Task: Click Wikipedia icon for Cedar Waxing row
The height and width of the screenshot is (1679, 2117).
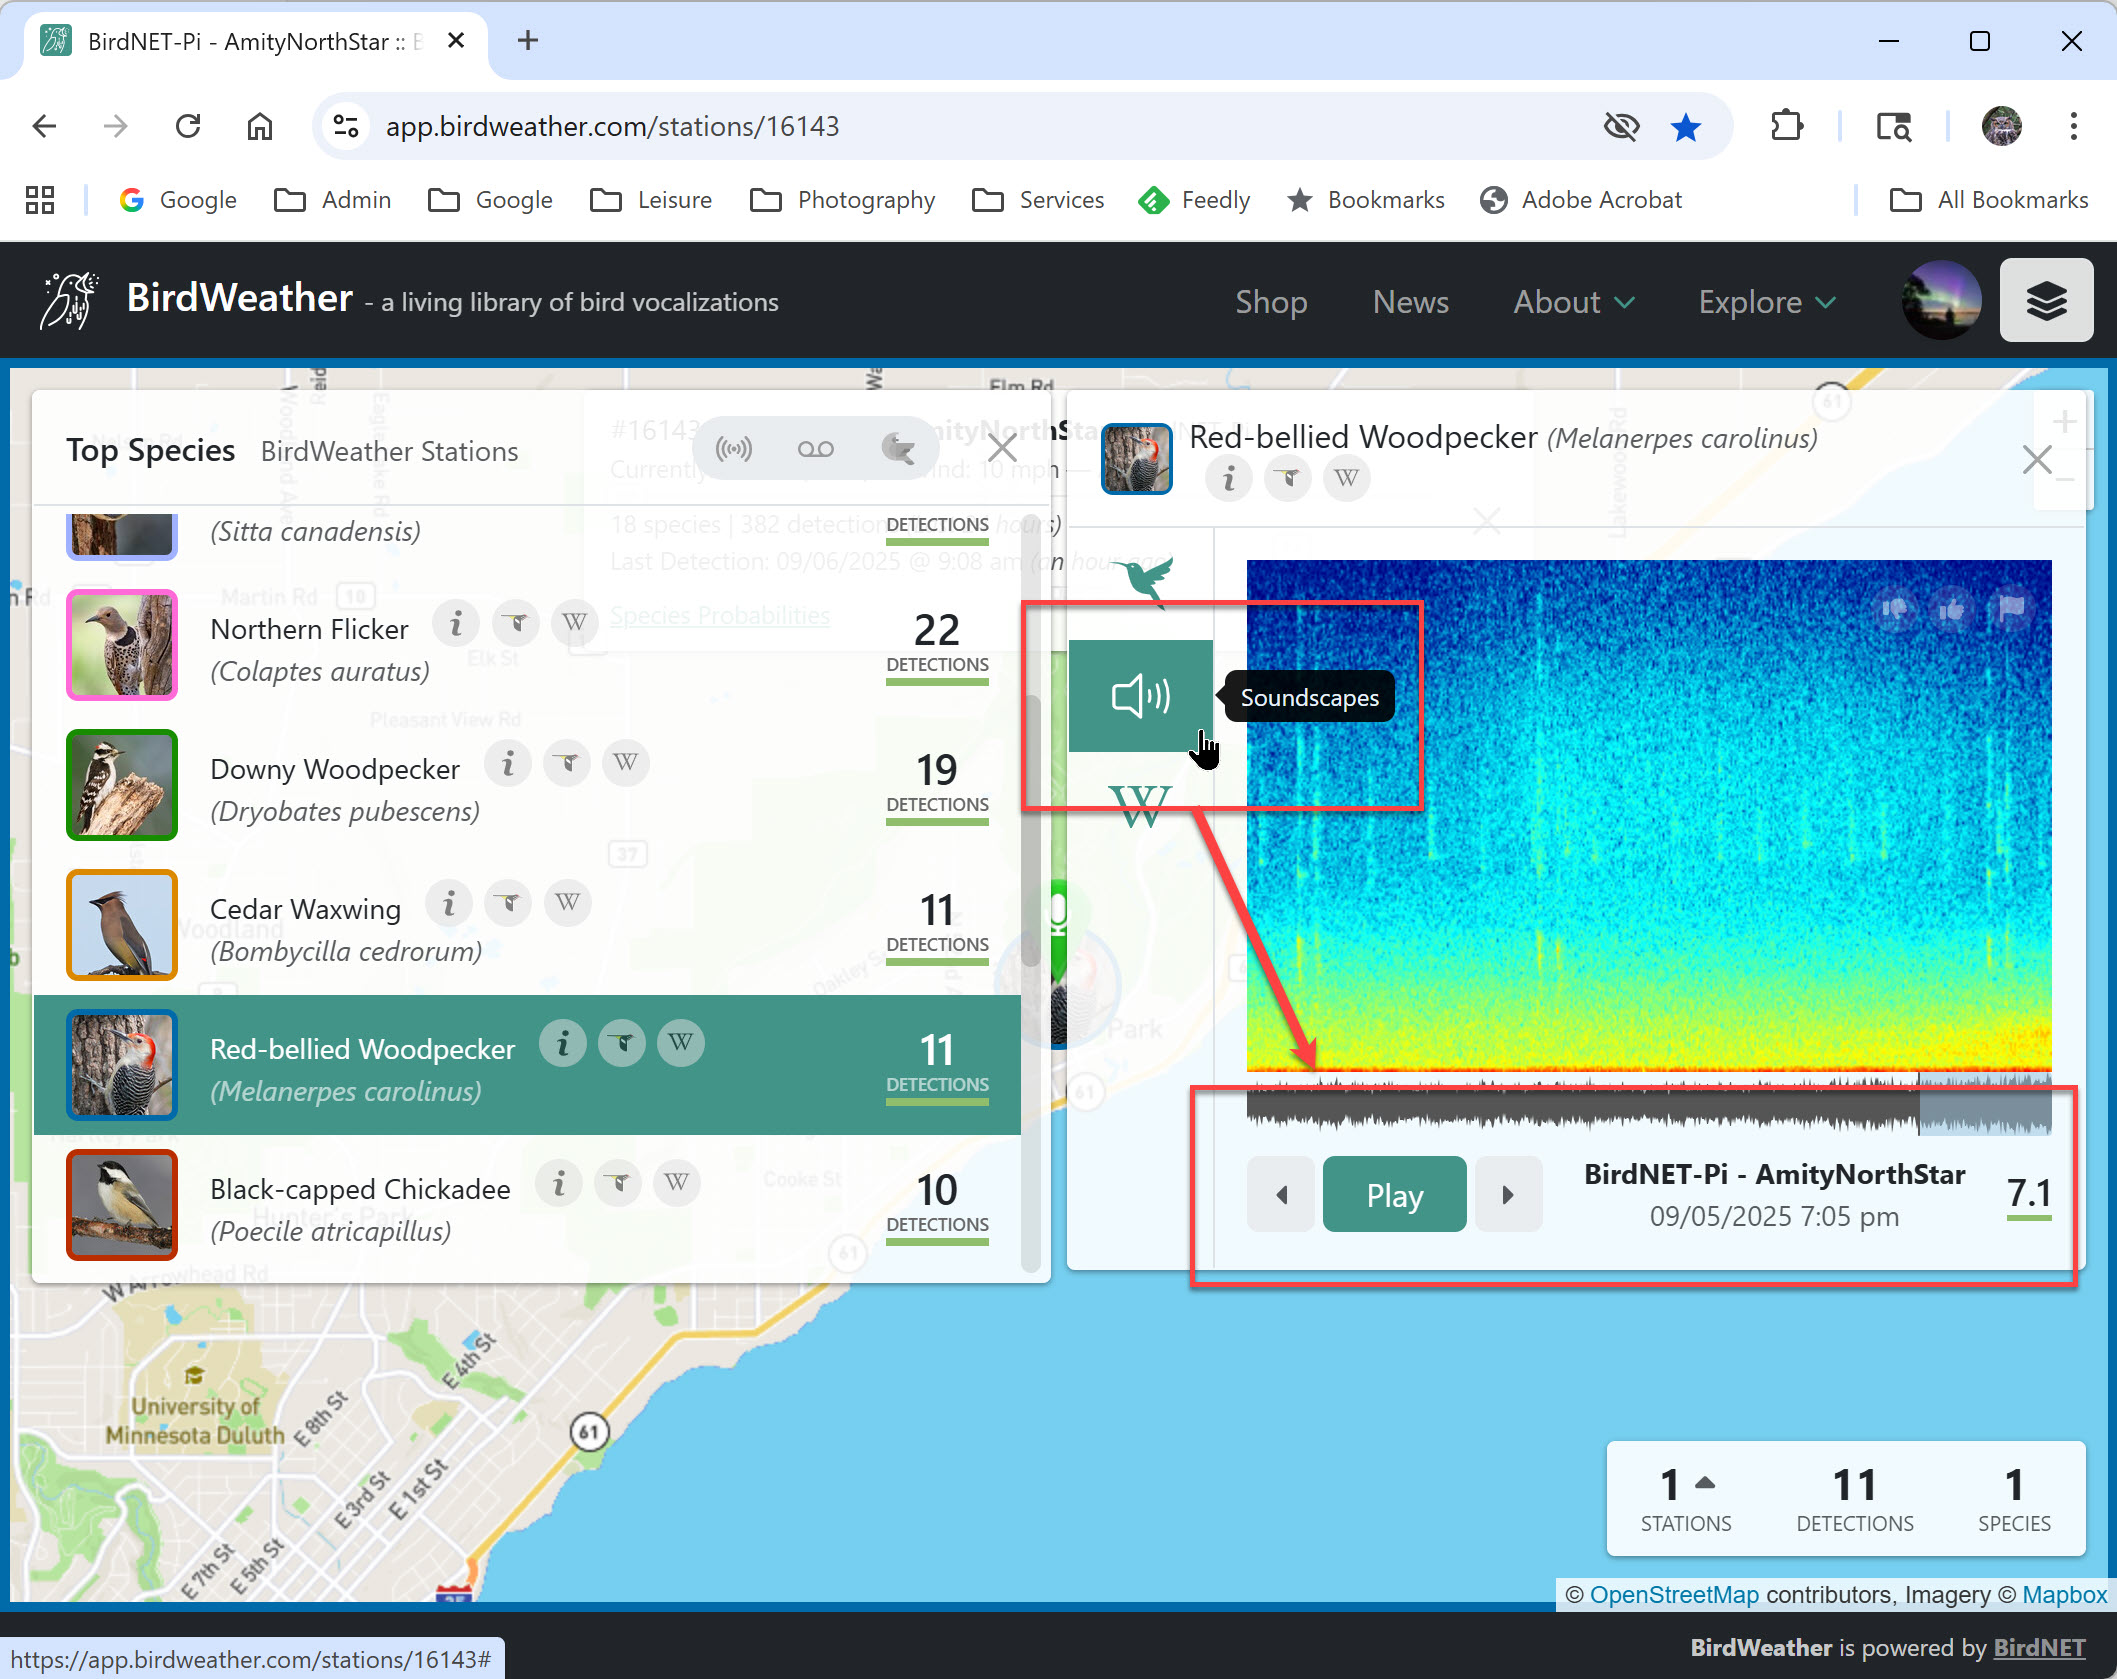Action: pos(568,903)
